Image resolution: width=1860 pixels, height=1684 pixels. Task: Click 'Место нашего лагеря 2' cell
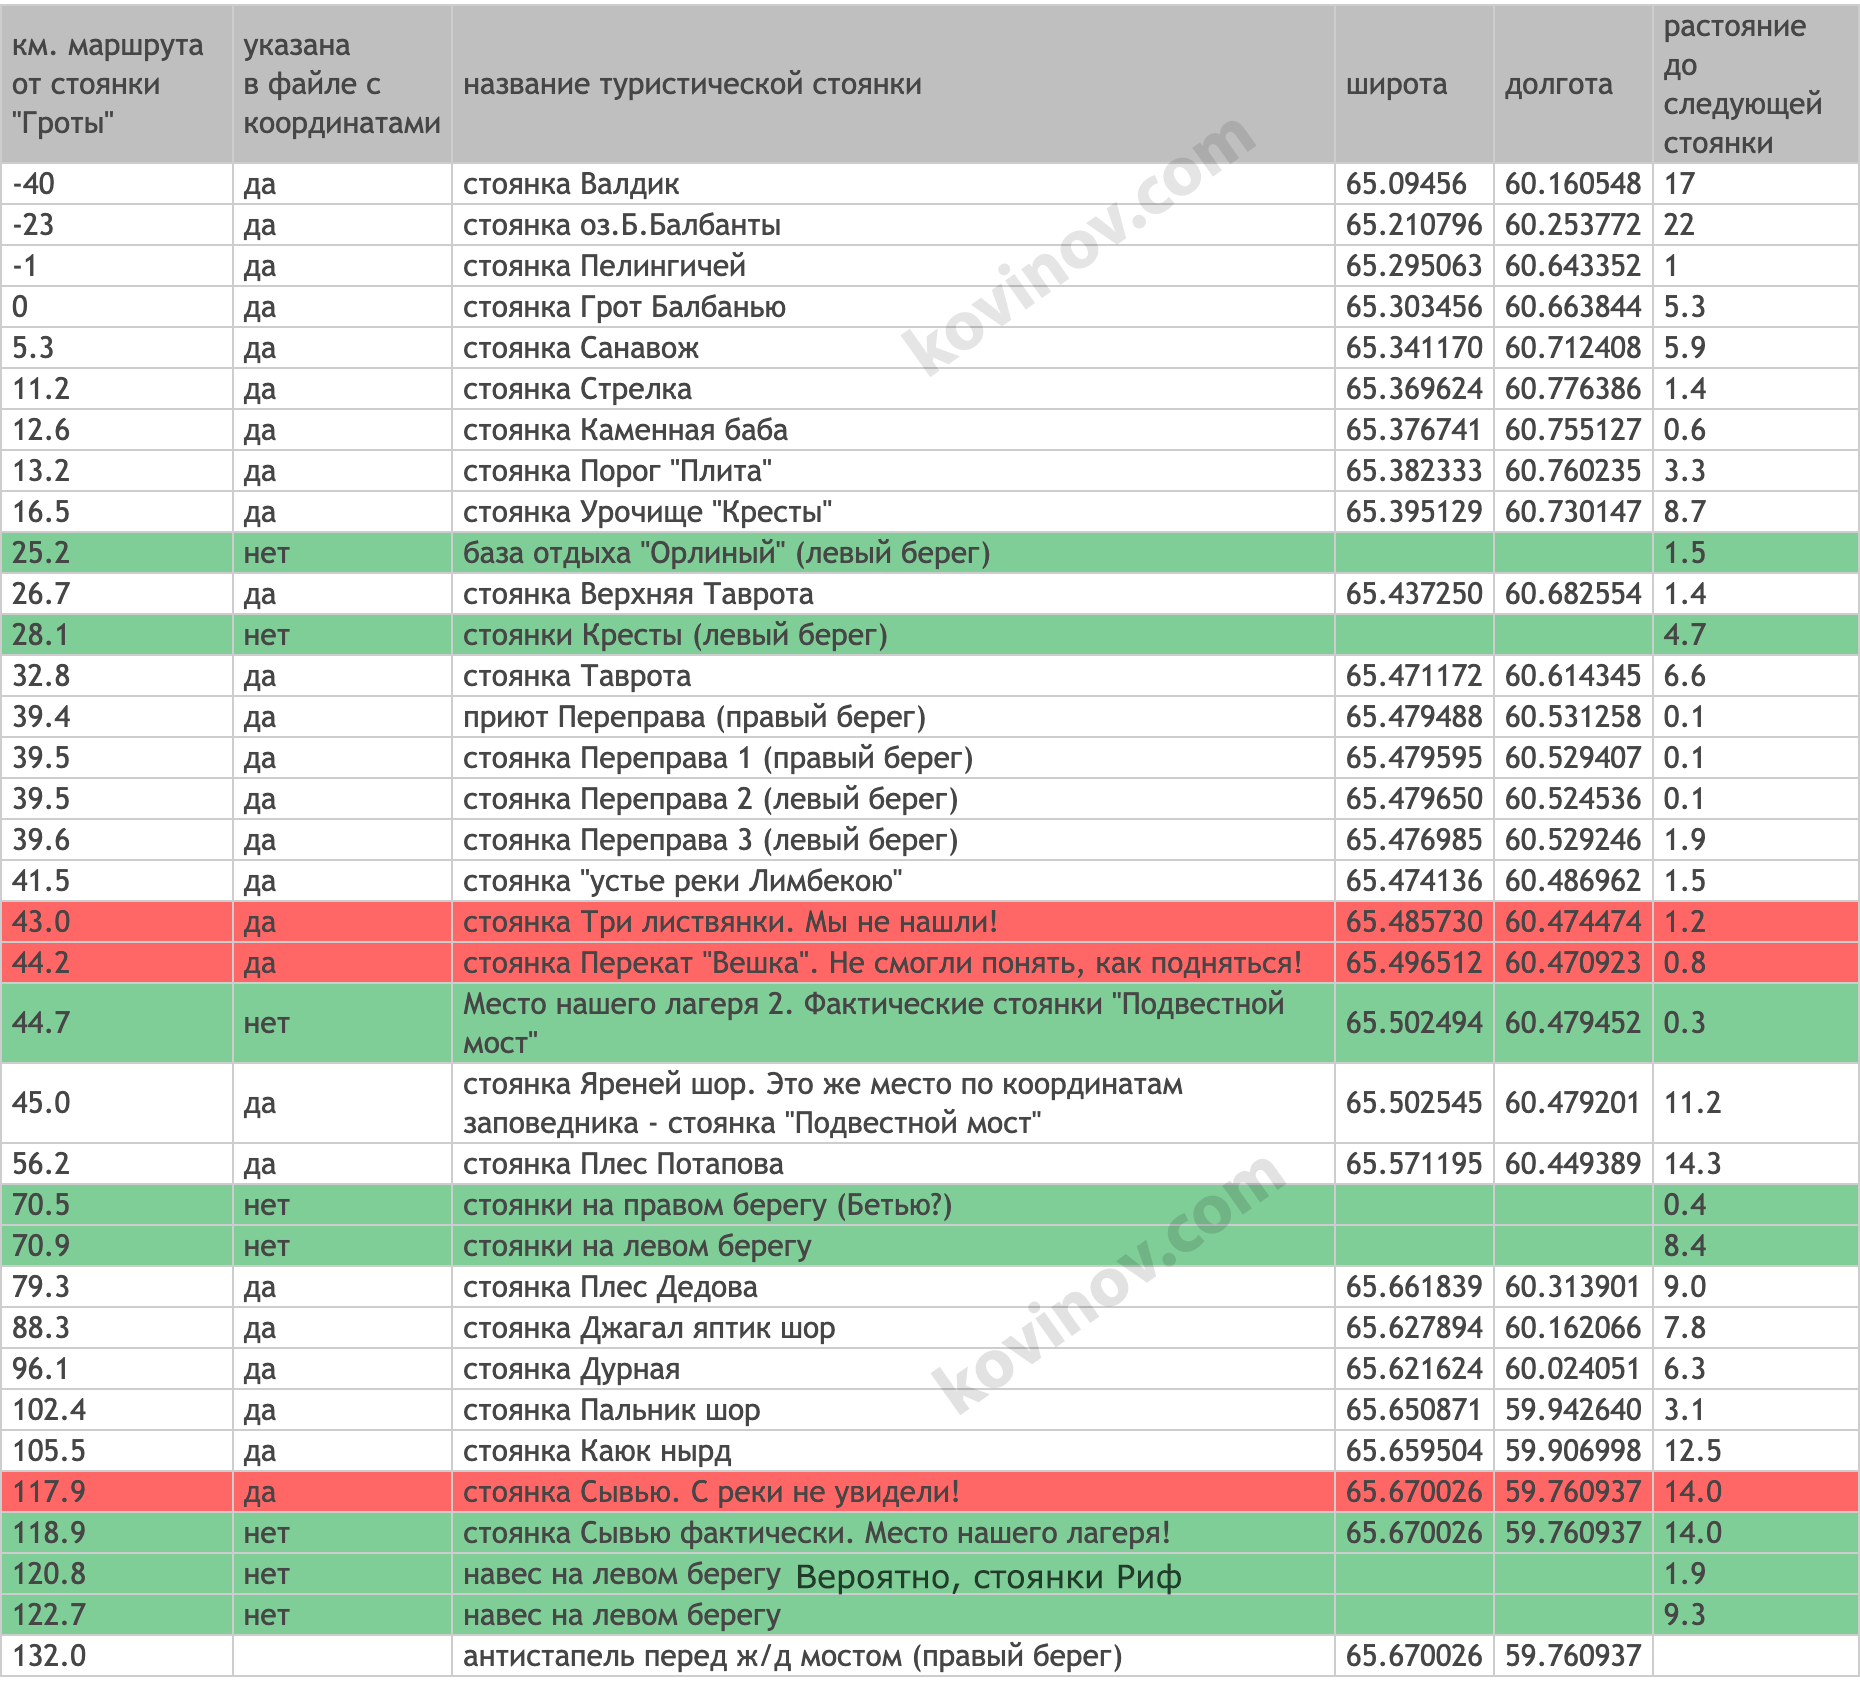pos(893,1023)
